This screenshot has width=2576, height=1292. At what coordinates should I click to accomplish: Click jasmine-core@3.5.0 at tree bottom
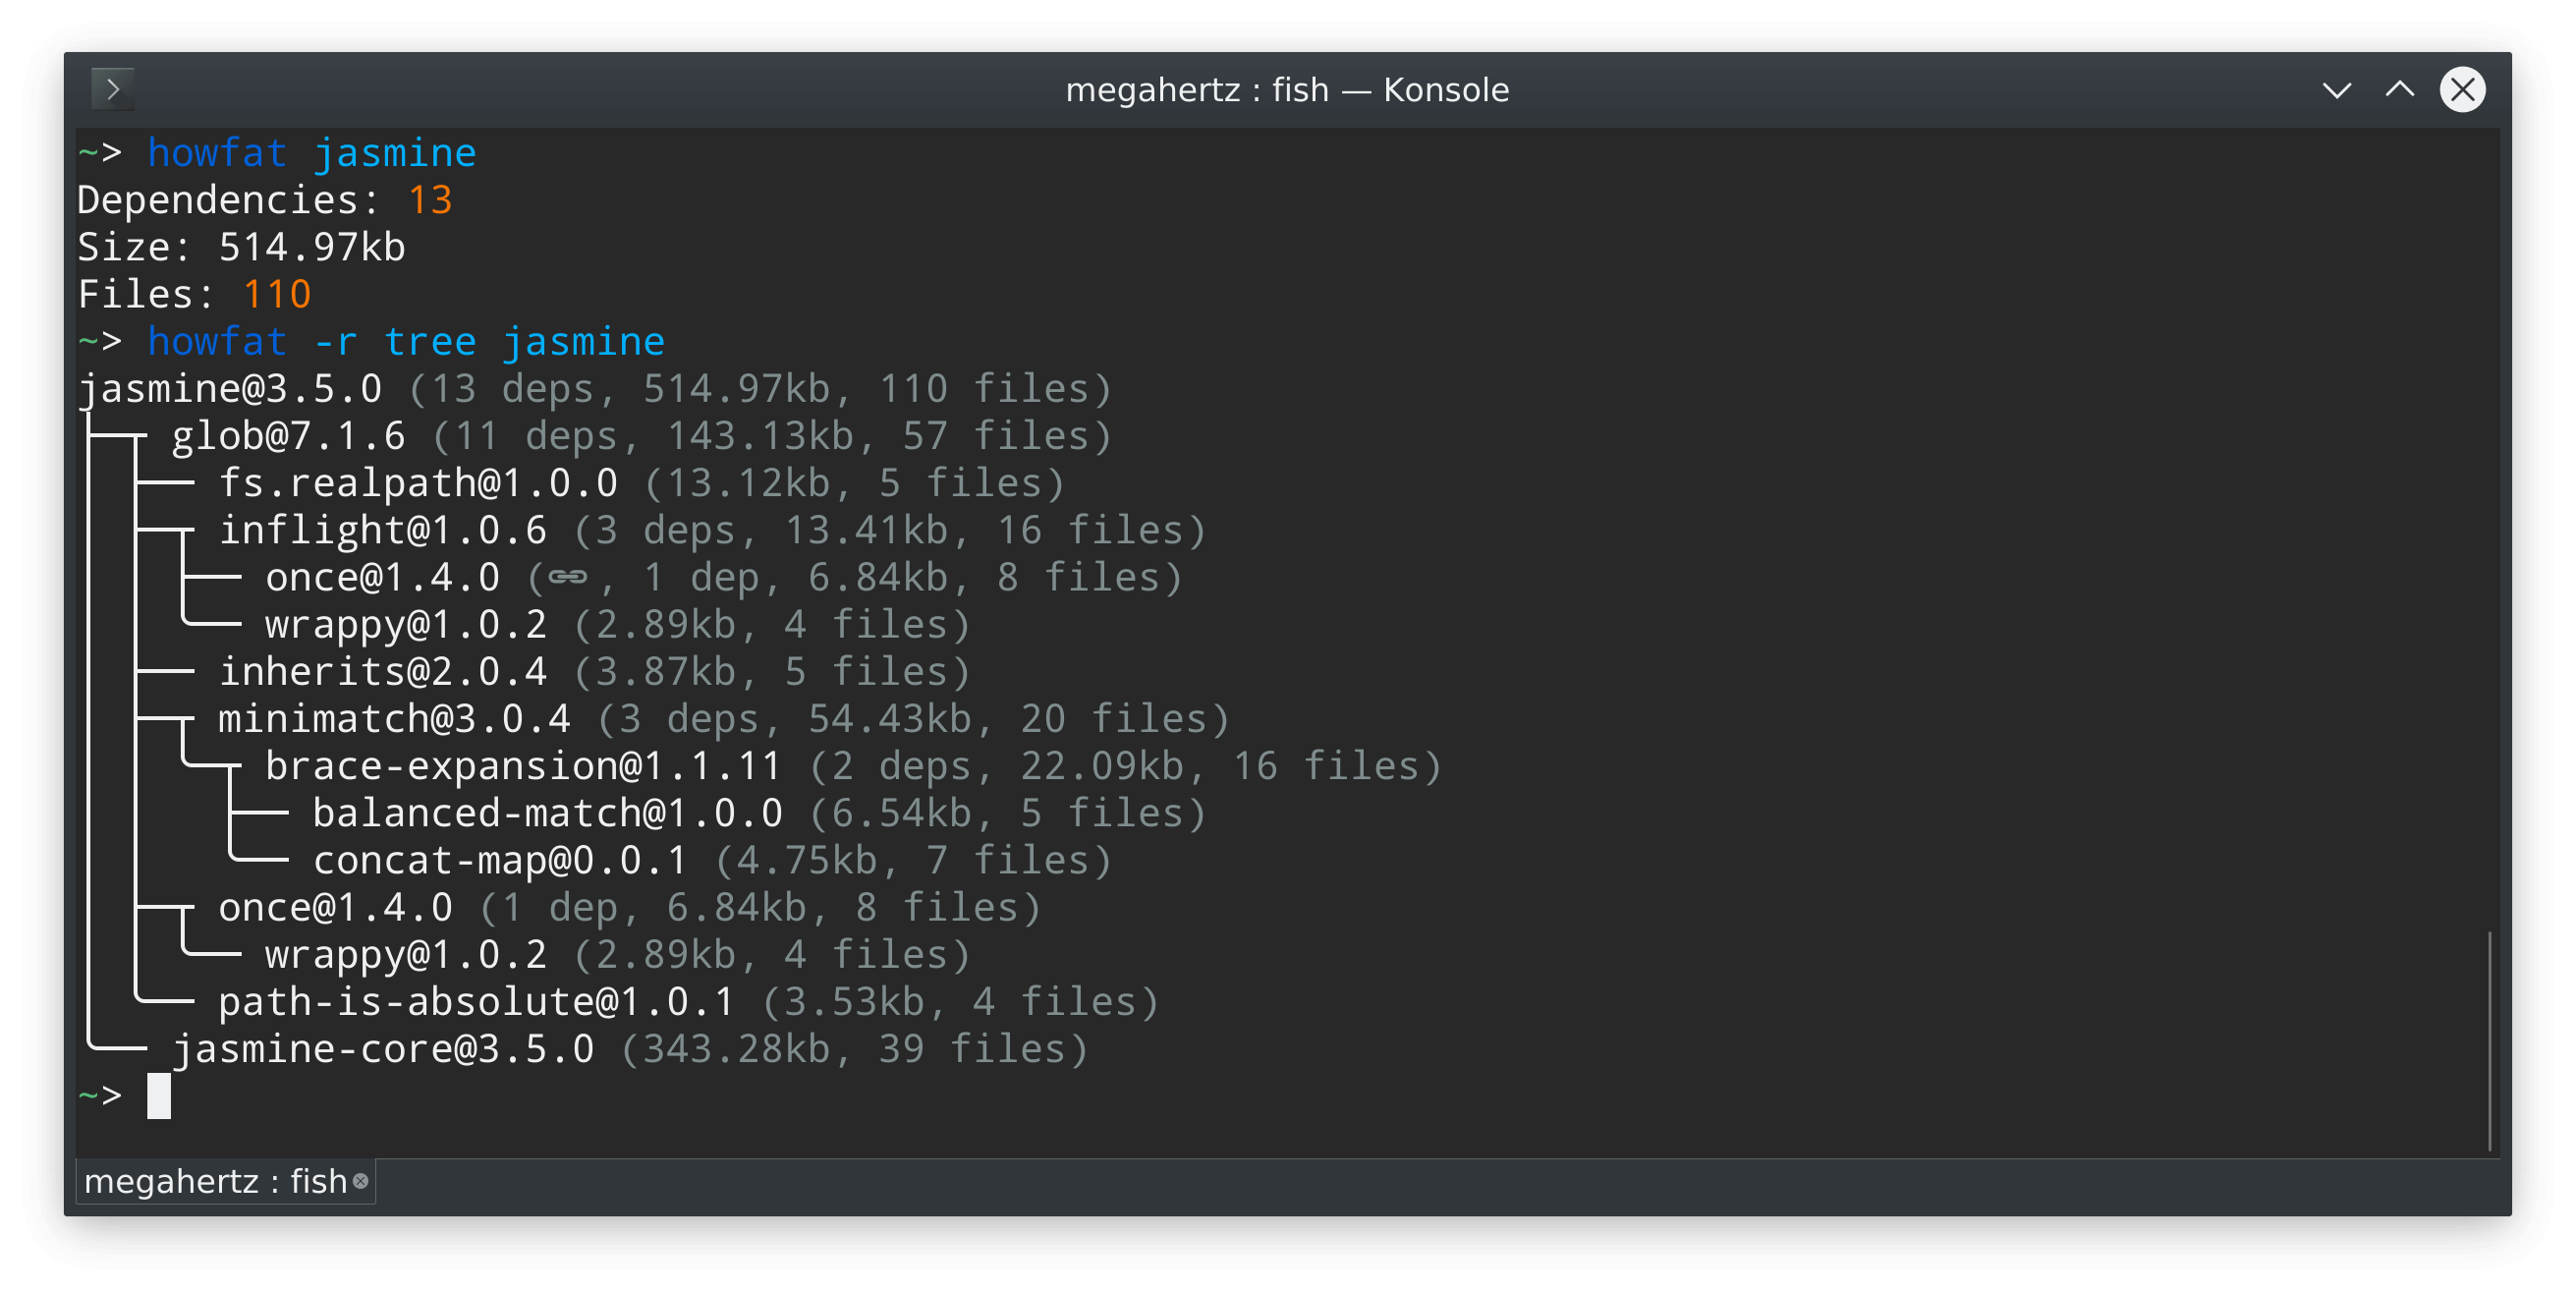[x=383, y=1049]
